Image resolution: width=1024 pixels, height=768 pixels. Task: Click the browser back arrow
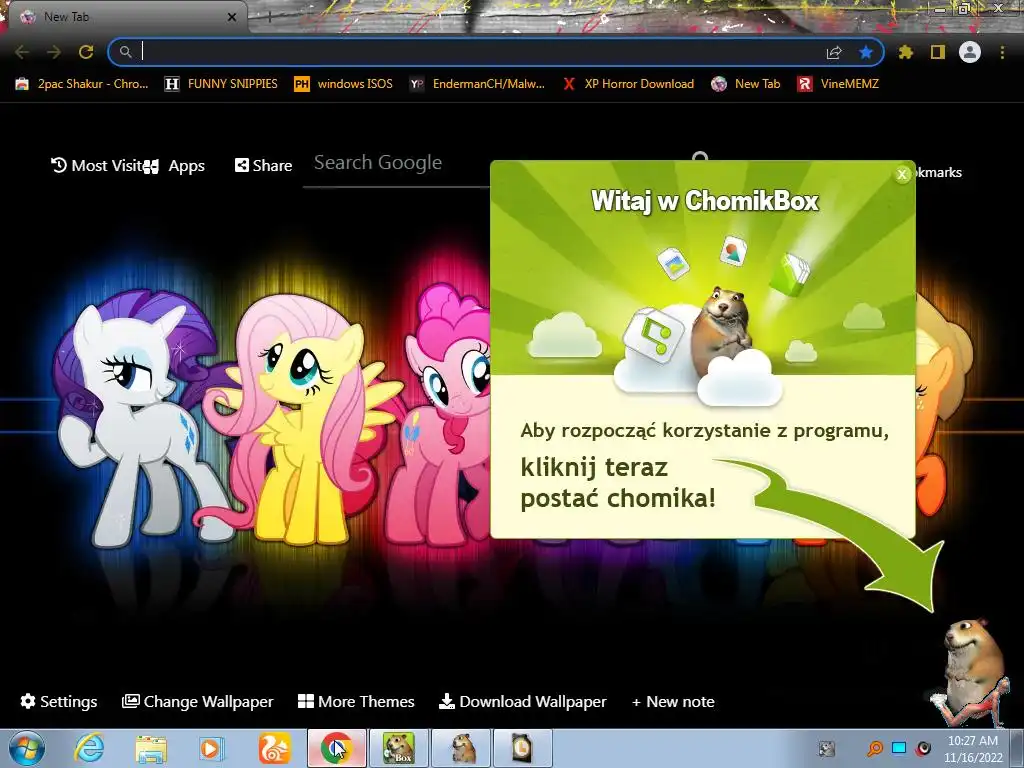22,52
